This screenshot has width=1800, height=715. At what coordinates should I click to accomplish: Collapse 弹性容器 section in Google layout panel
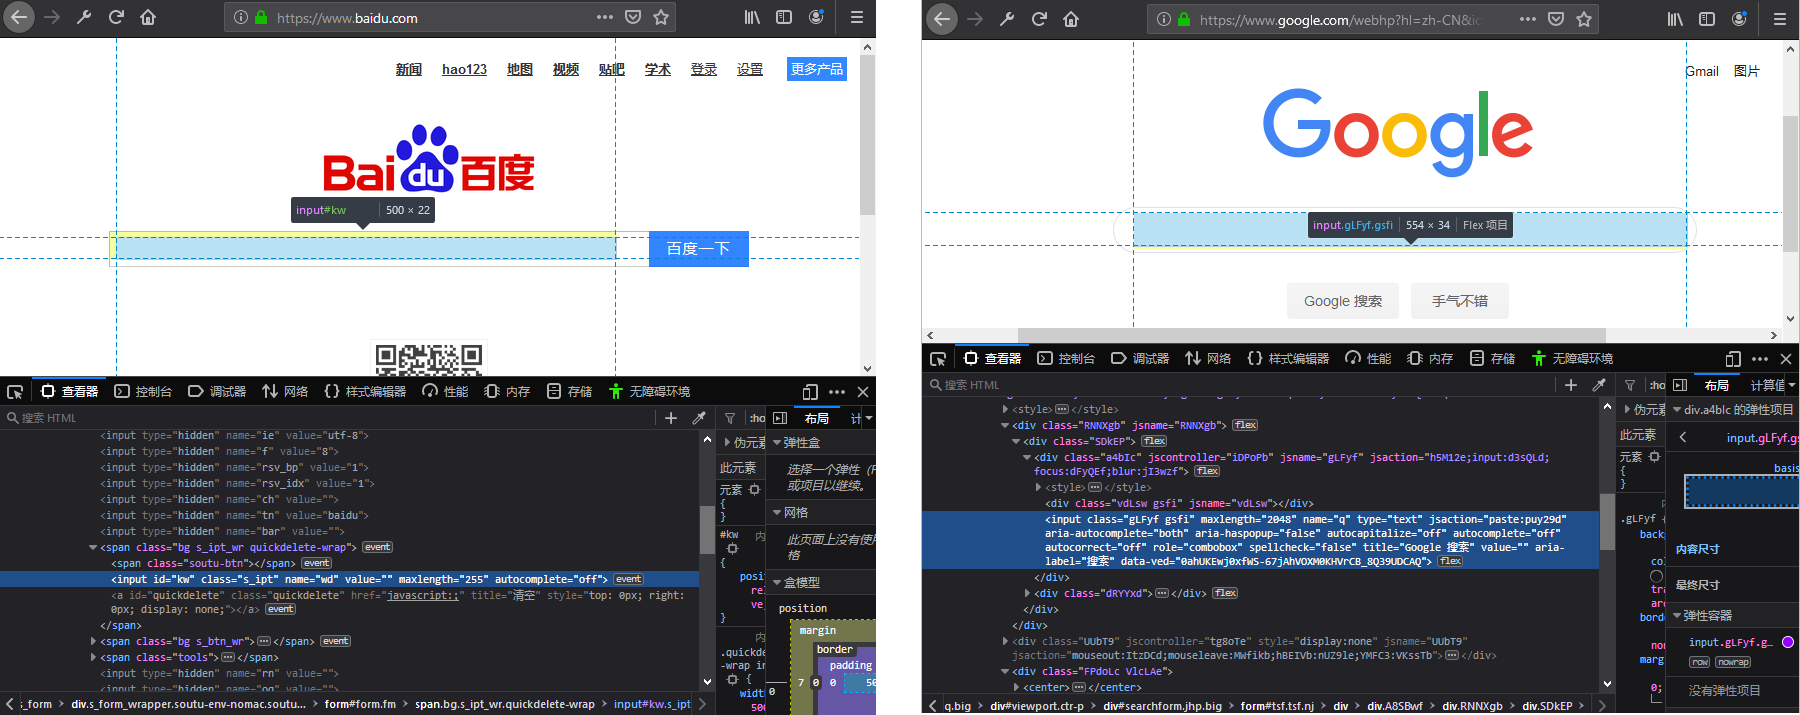pyautogui.click(x=1677, y=615)
